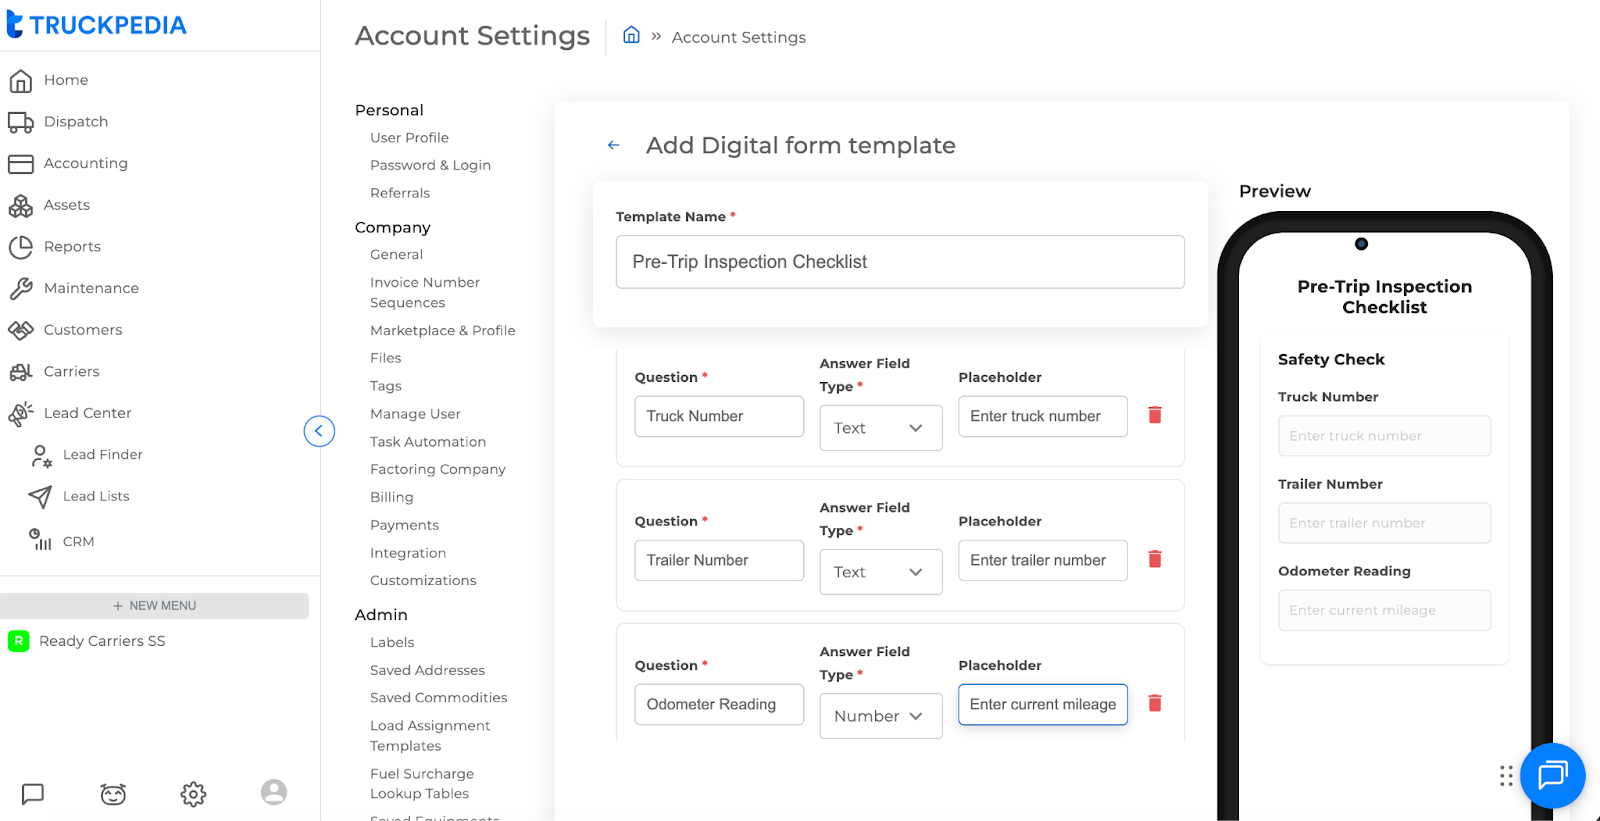Open the settings gear in sidebar footer
Screen dimensions: 1600x821
point(193,794)
